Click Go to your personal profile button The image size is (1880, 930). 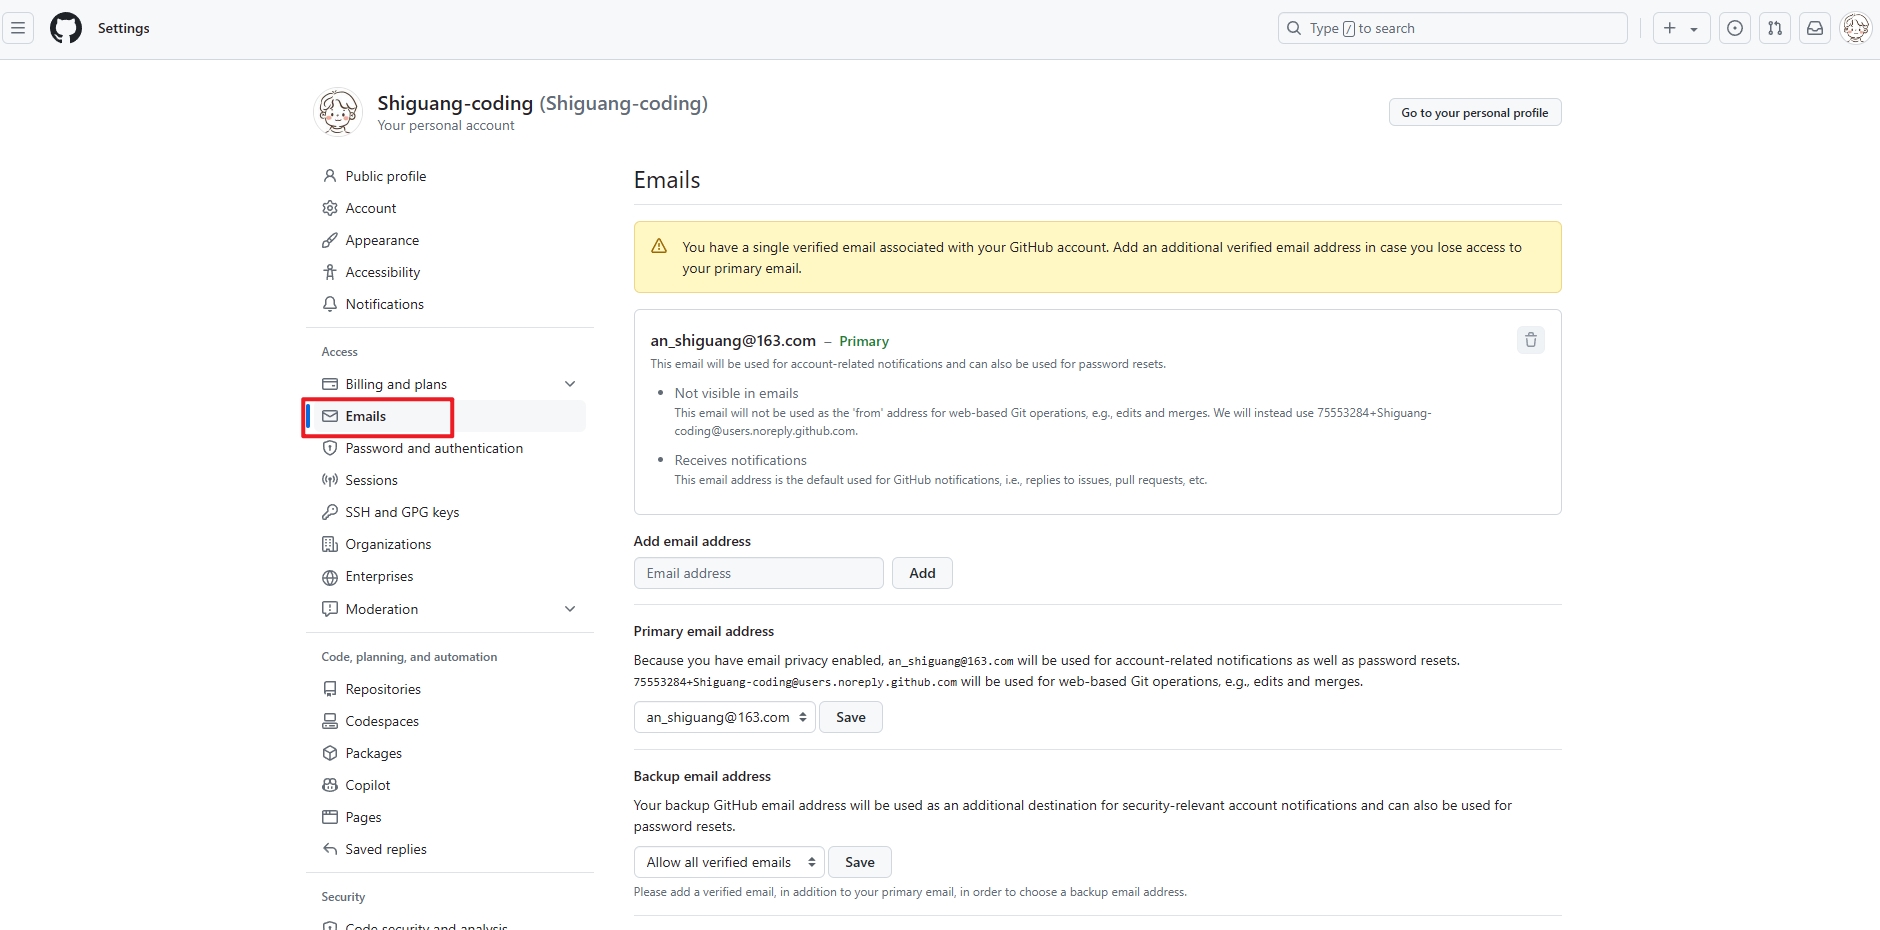pos(1475,112)
